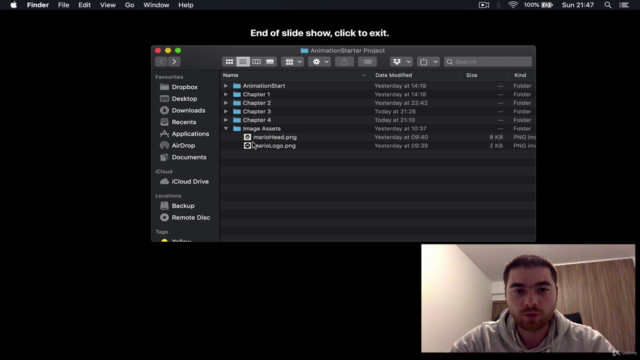Click the screen recording menu bar icon

[x=484, y=5]
